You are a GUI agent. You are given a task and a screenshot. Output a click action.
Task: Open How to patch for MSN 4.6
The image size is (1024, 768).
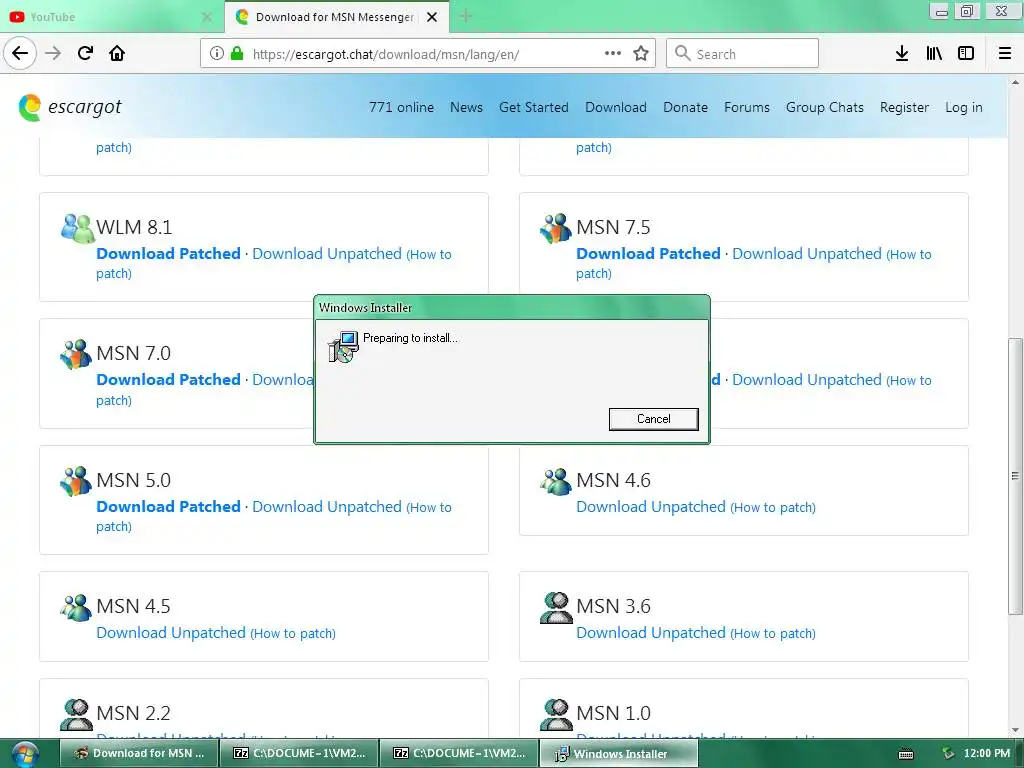click(x=773, y=507)
